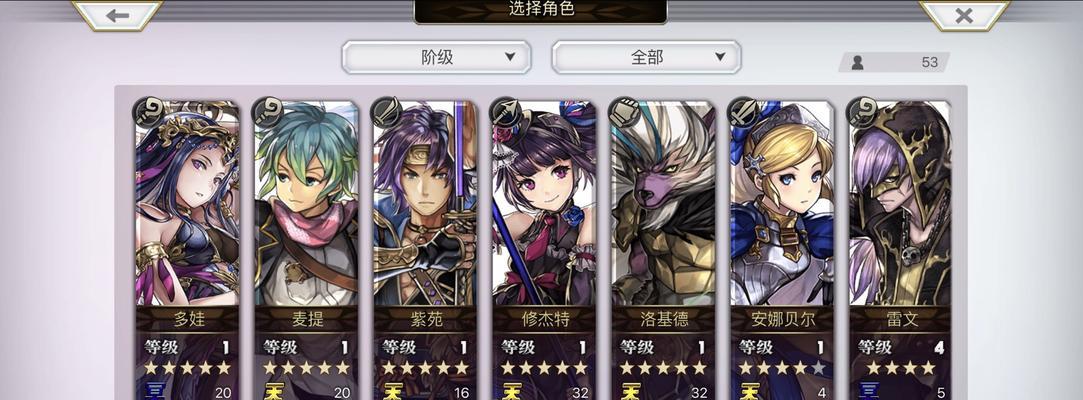Click the class icon on 修杰特's card
The width and height of the screenshot is (1083, 400).
point(505,111)
